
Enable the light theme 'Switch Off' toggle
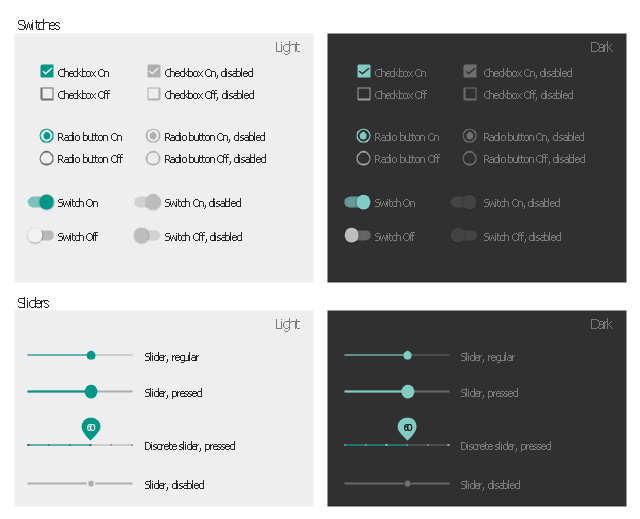pyautogui.click(x=40, y=236)
